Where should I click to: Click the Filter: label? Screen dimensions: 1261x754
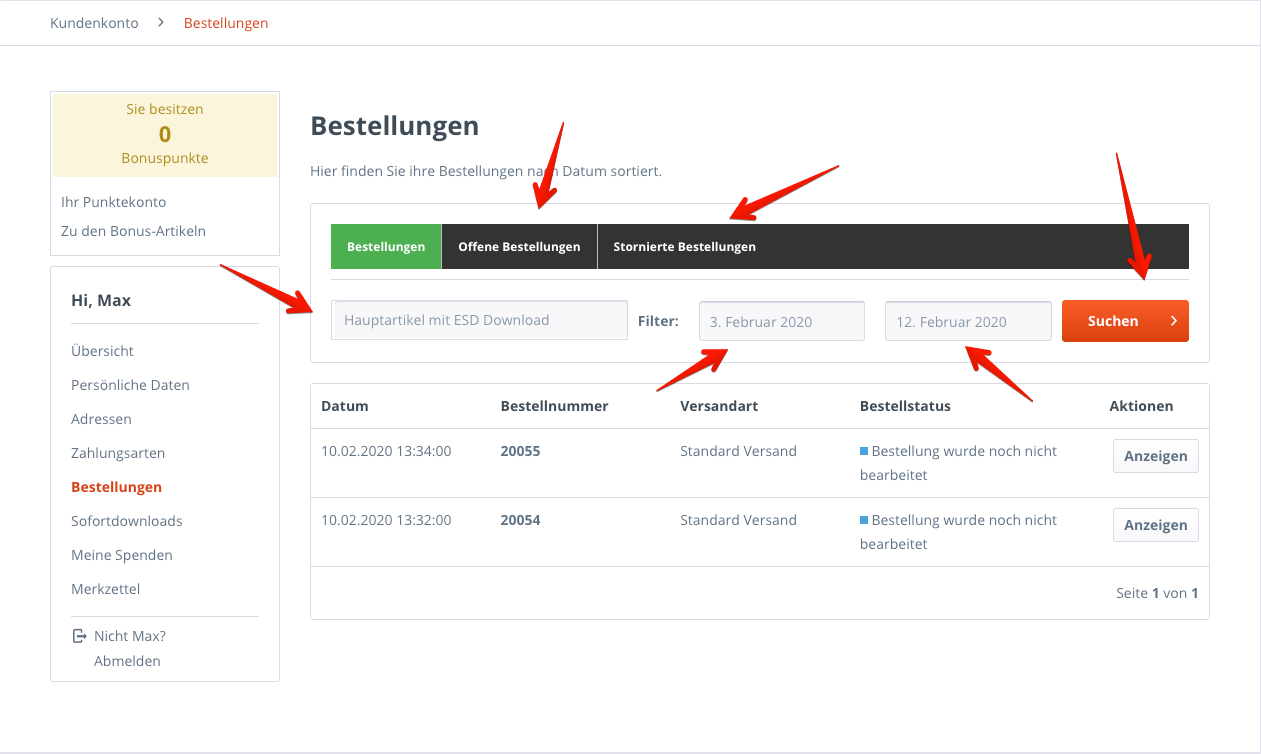658,321
